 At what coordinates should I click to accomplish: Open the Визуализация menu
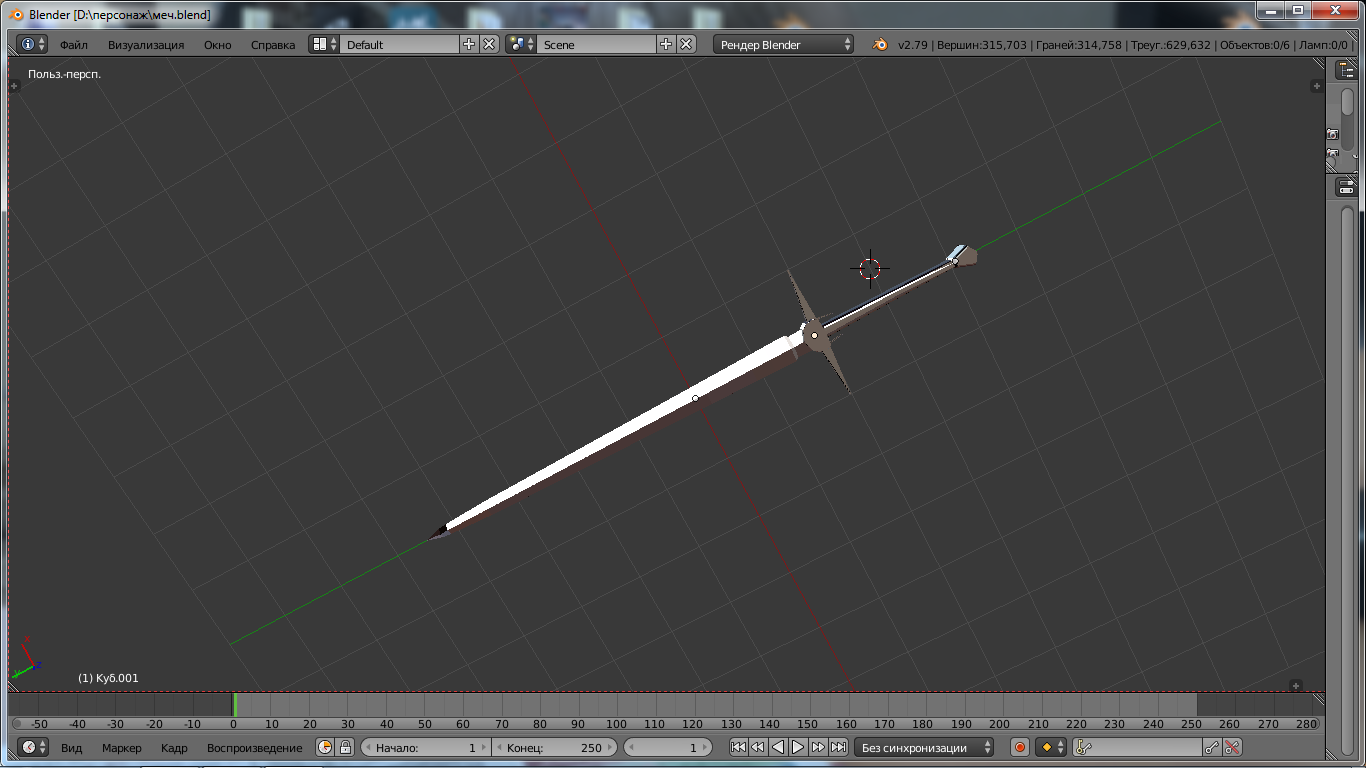coord(146,45)
